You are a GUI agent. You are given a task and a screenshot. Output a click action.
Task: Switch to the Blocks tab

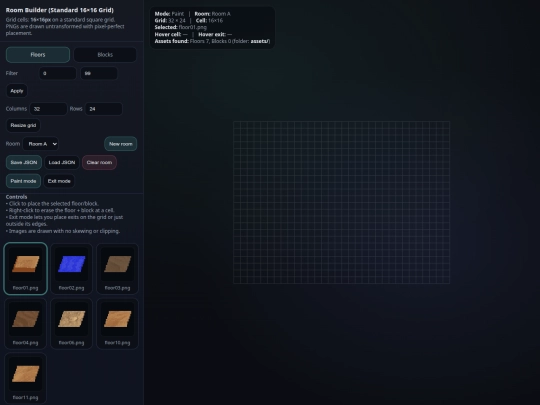tap(105, 55)
